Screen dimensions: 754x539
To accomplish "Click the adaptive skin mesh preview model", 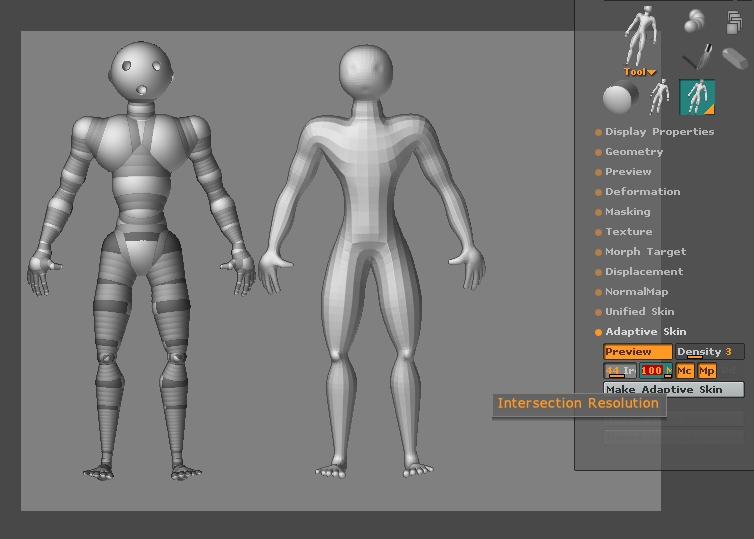I will click(370, 262).
